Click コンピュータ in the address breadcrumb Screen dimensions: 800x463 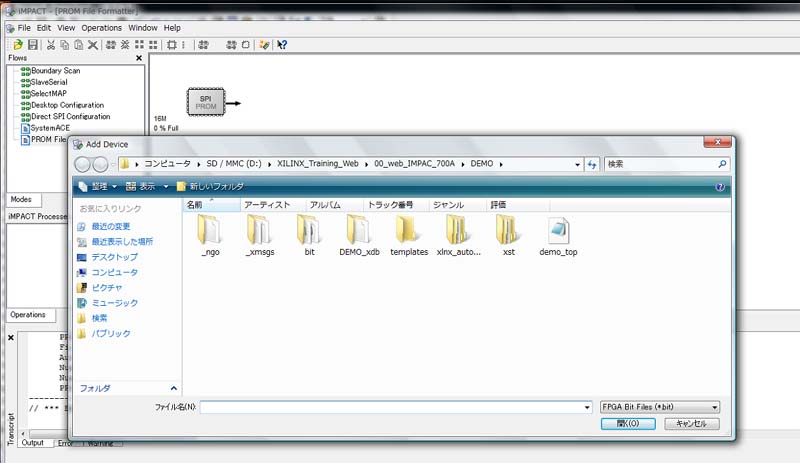(167, 164)
